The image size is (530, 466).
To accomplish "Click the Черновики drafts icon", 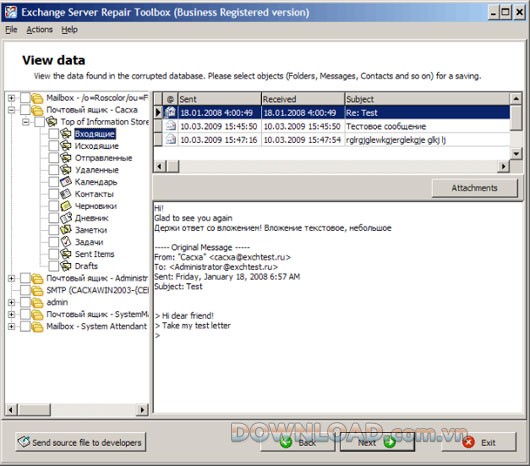I will pyautogui.click(x=66, y=206).
